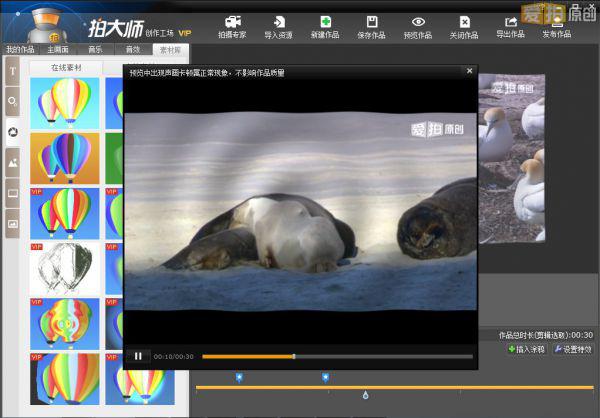600x418 pixels.
Task: Open 预览作品 eye preview icon
Action: [x=418, y=28]
